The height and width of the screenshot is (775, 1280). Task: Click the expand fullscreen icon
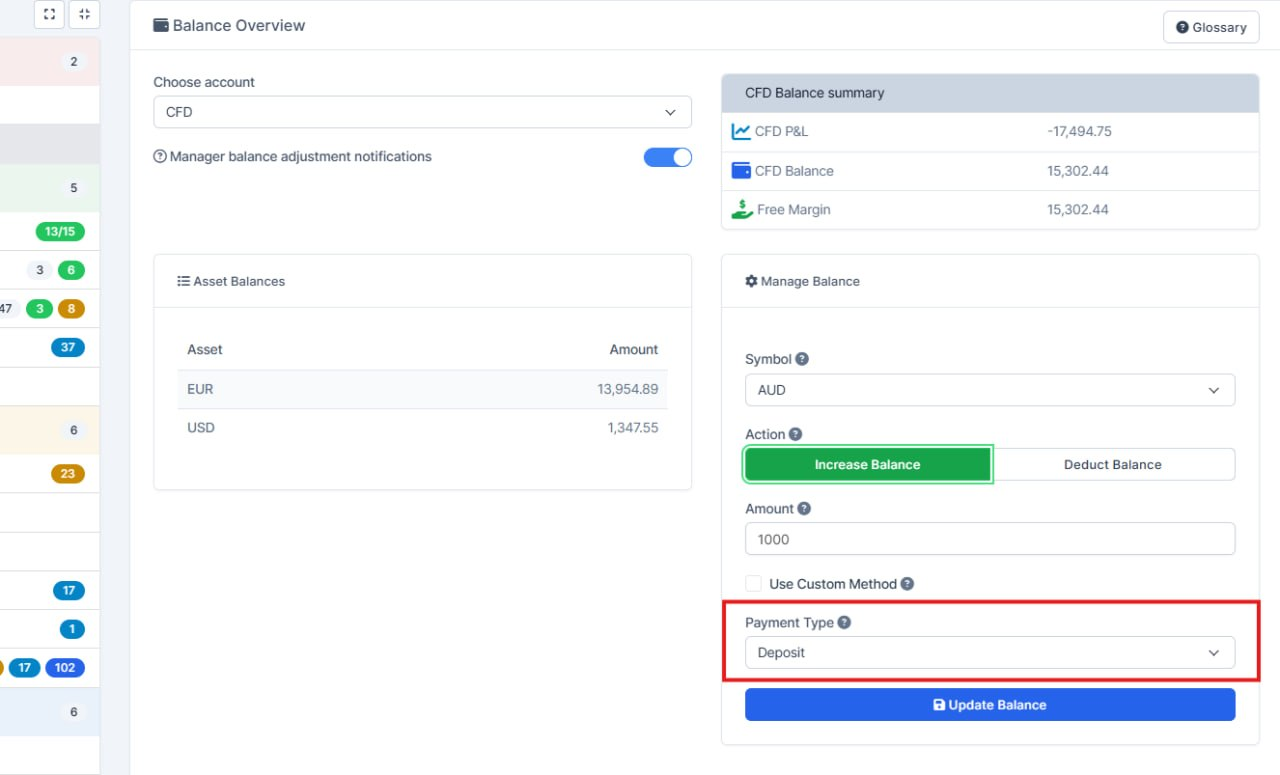[x=49, y=14]
